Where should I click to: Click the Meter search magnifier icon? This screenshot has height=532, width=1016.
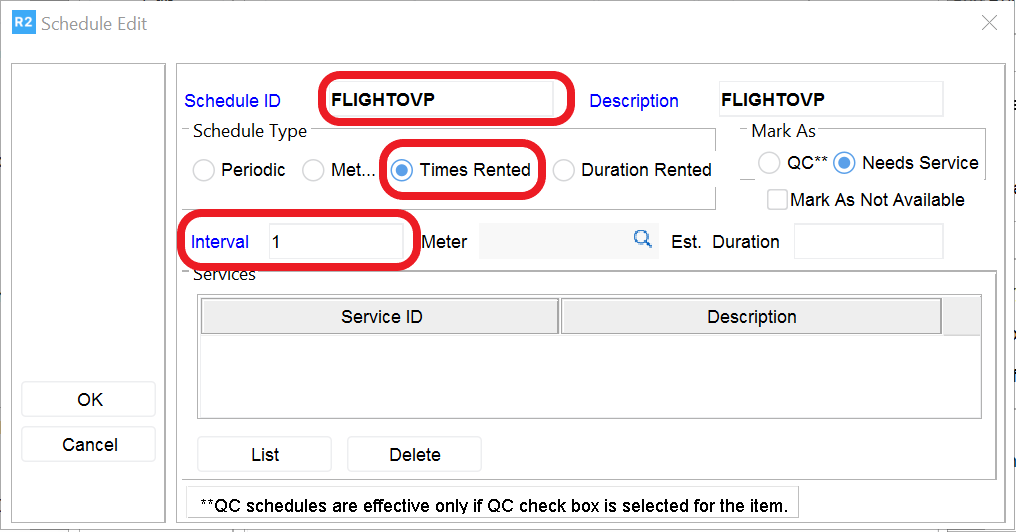point(642,239)
